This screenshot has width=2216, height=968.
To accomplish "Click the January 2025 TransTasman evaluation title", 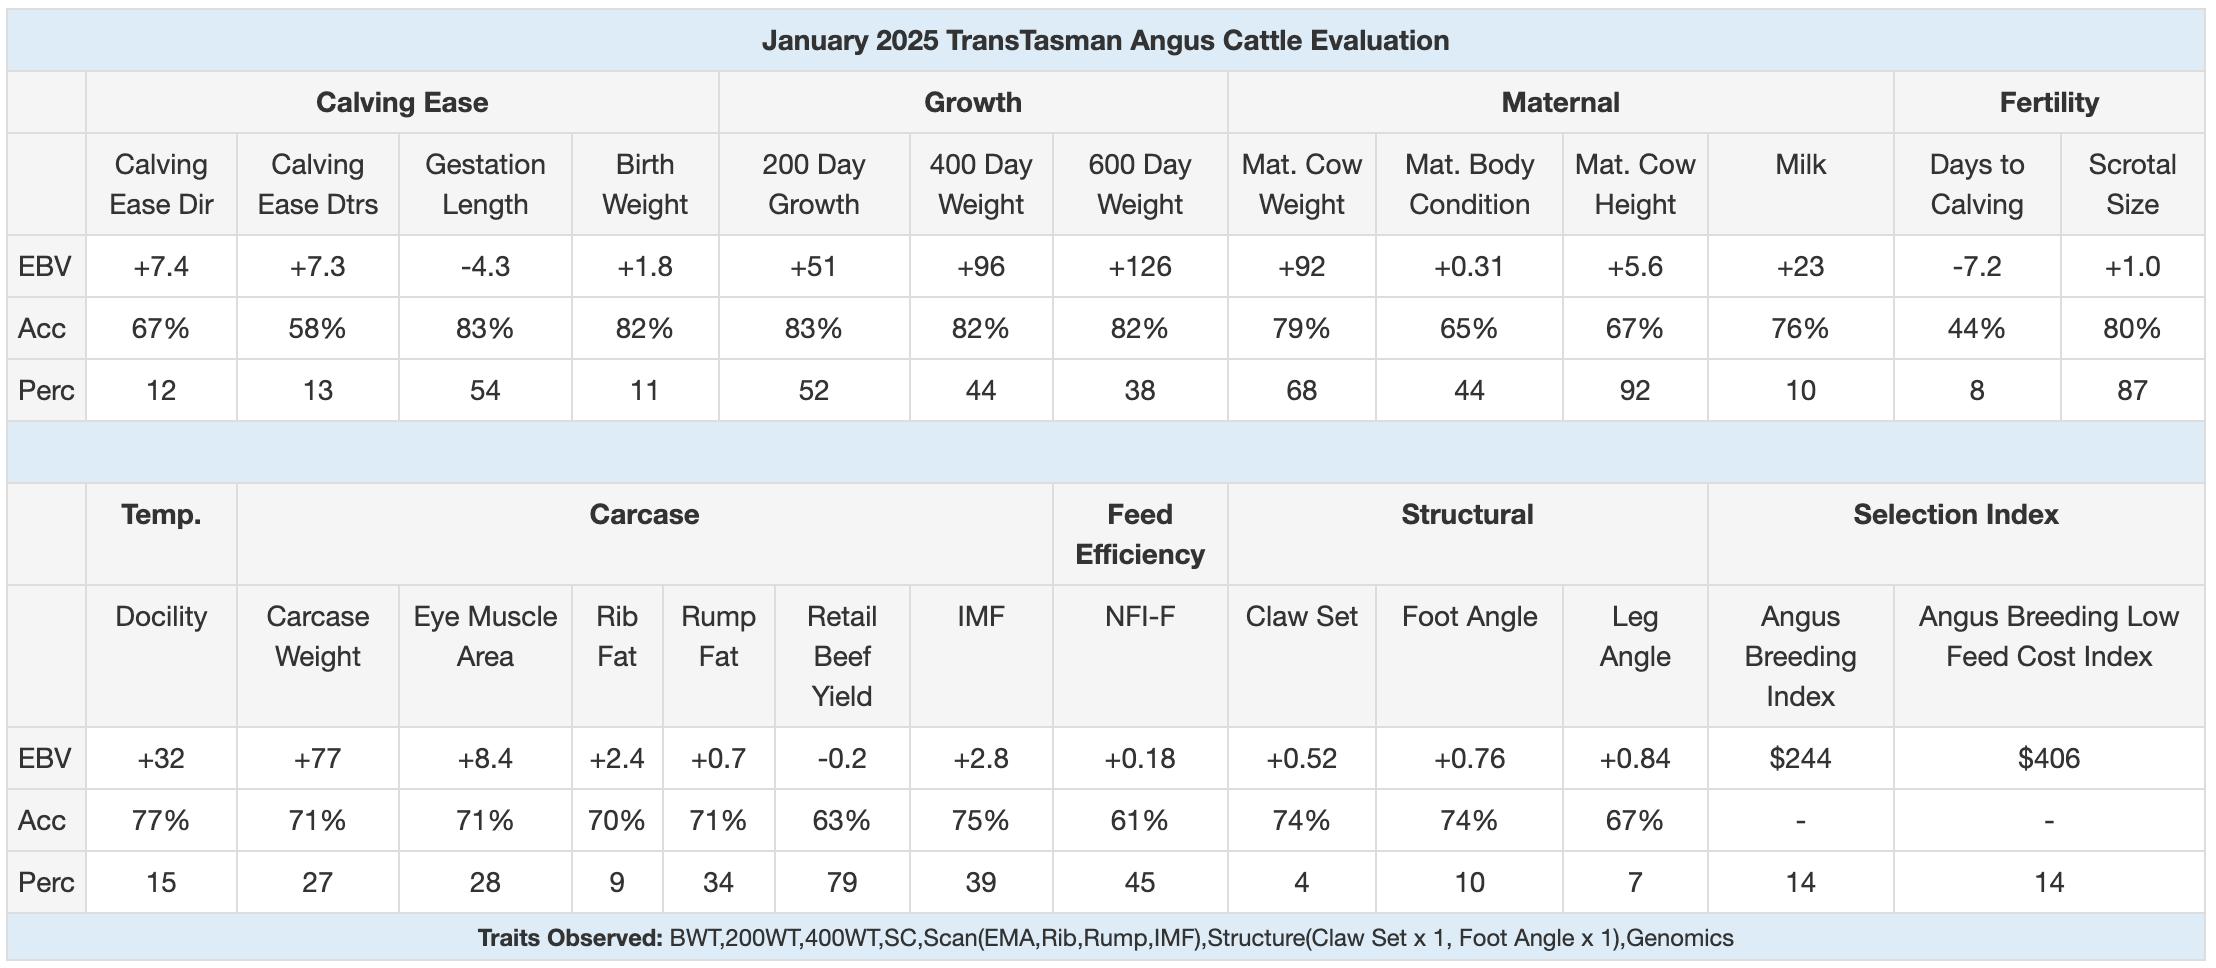I will pos(1105,40).
